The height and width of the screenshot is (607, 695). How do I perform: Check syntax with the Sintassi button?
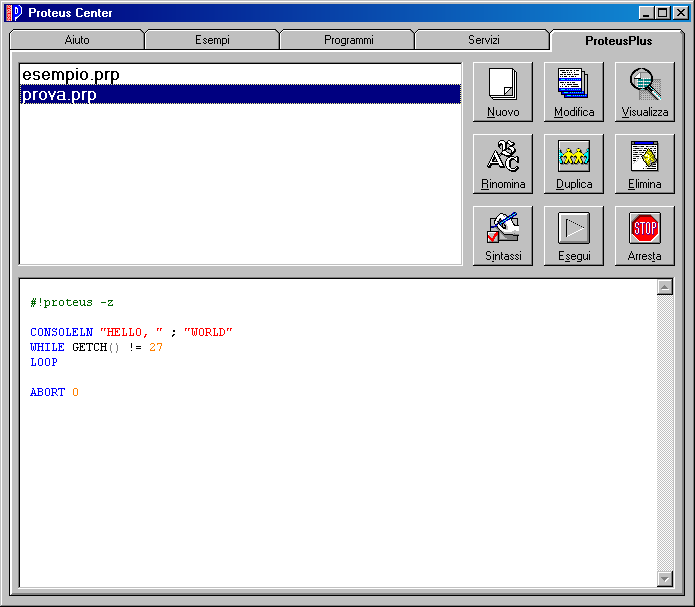503,236
